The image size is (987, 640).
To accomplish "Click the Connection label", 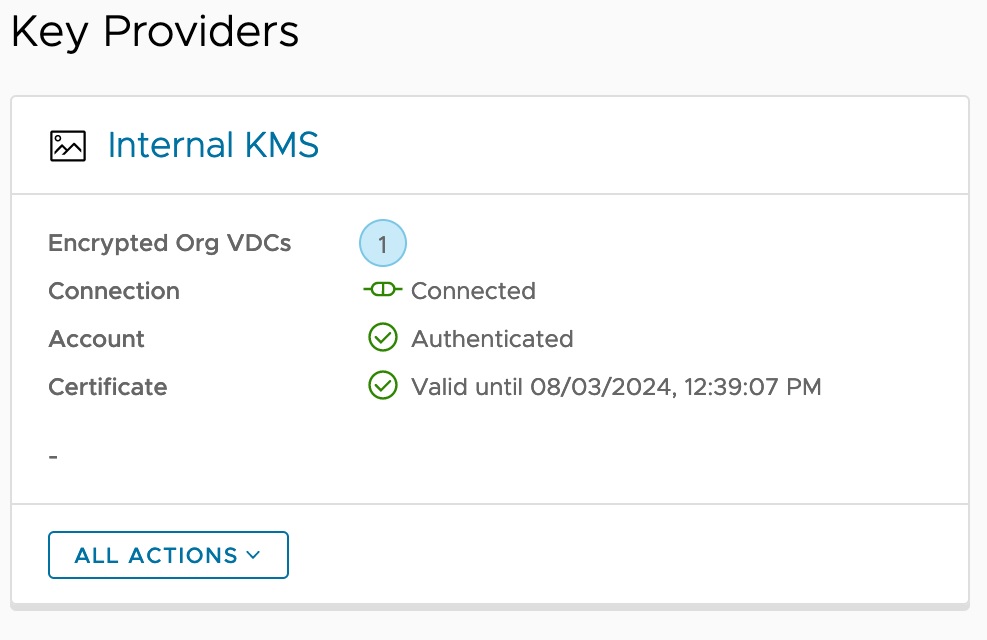I will (114, 291).
